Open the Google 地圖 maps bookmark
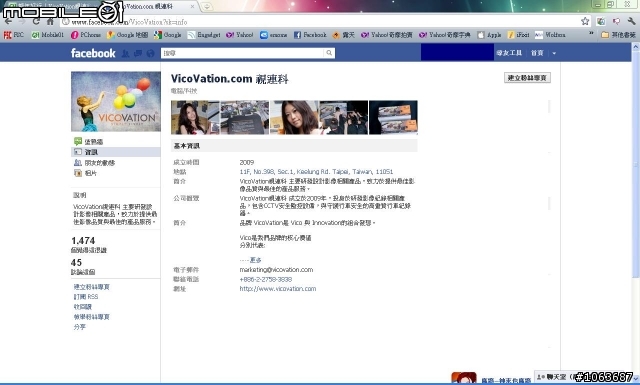This screenshot has width=640, height=385. point(127,35)
